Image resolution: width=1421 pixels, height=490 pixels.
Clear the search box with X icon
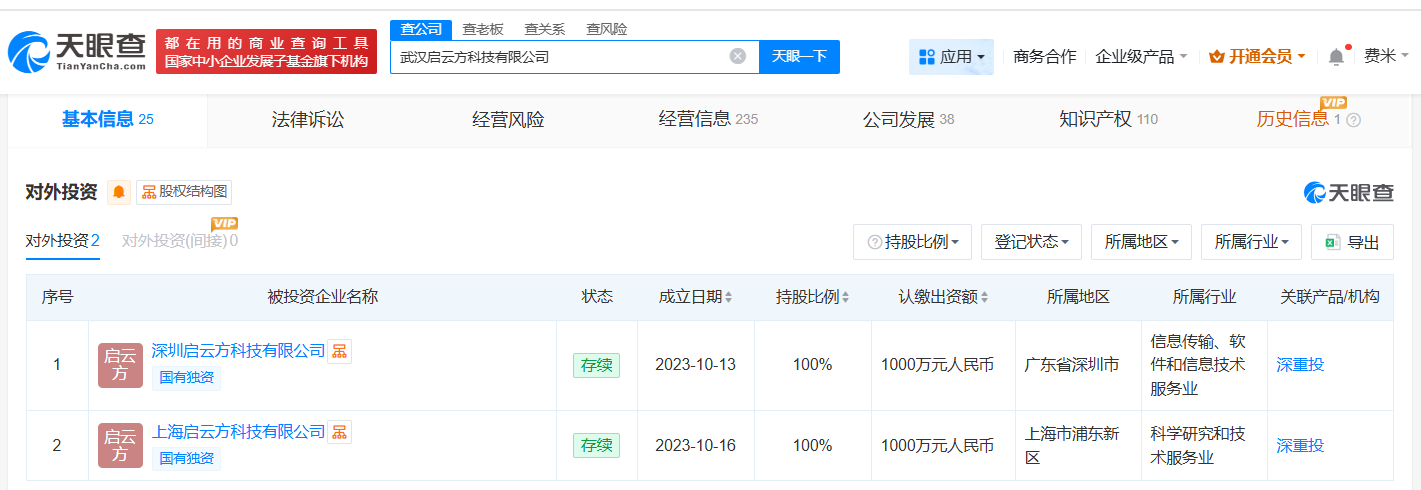pos(738,56)
